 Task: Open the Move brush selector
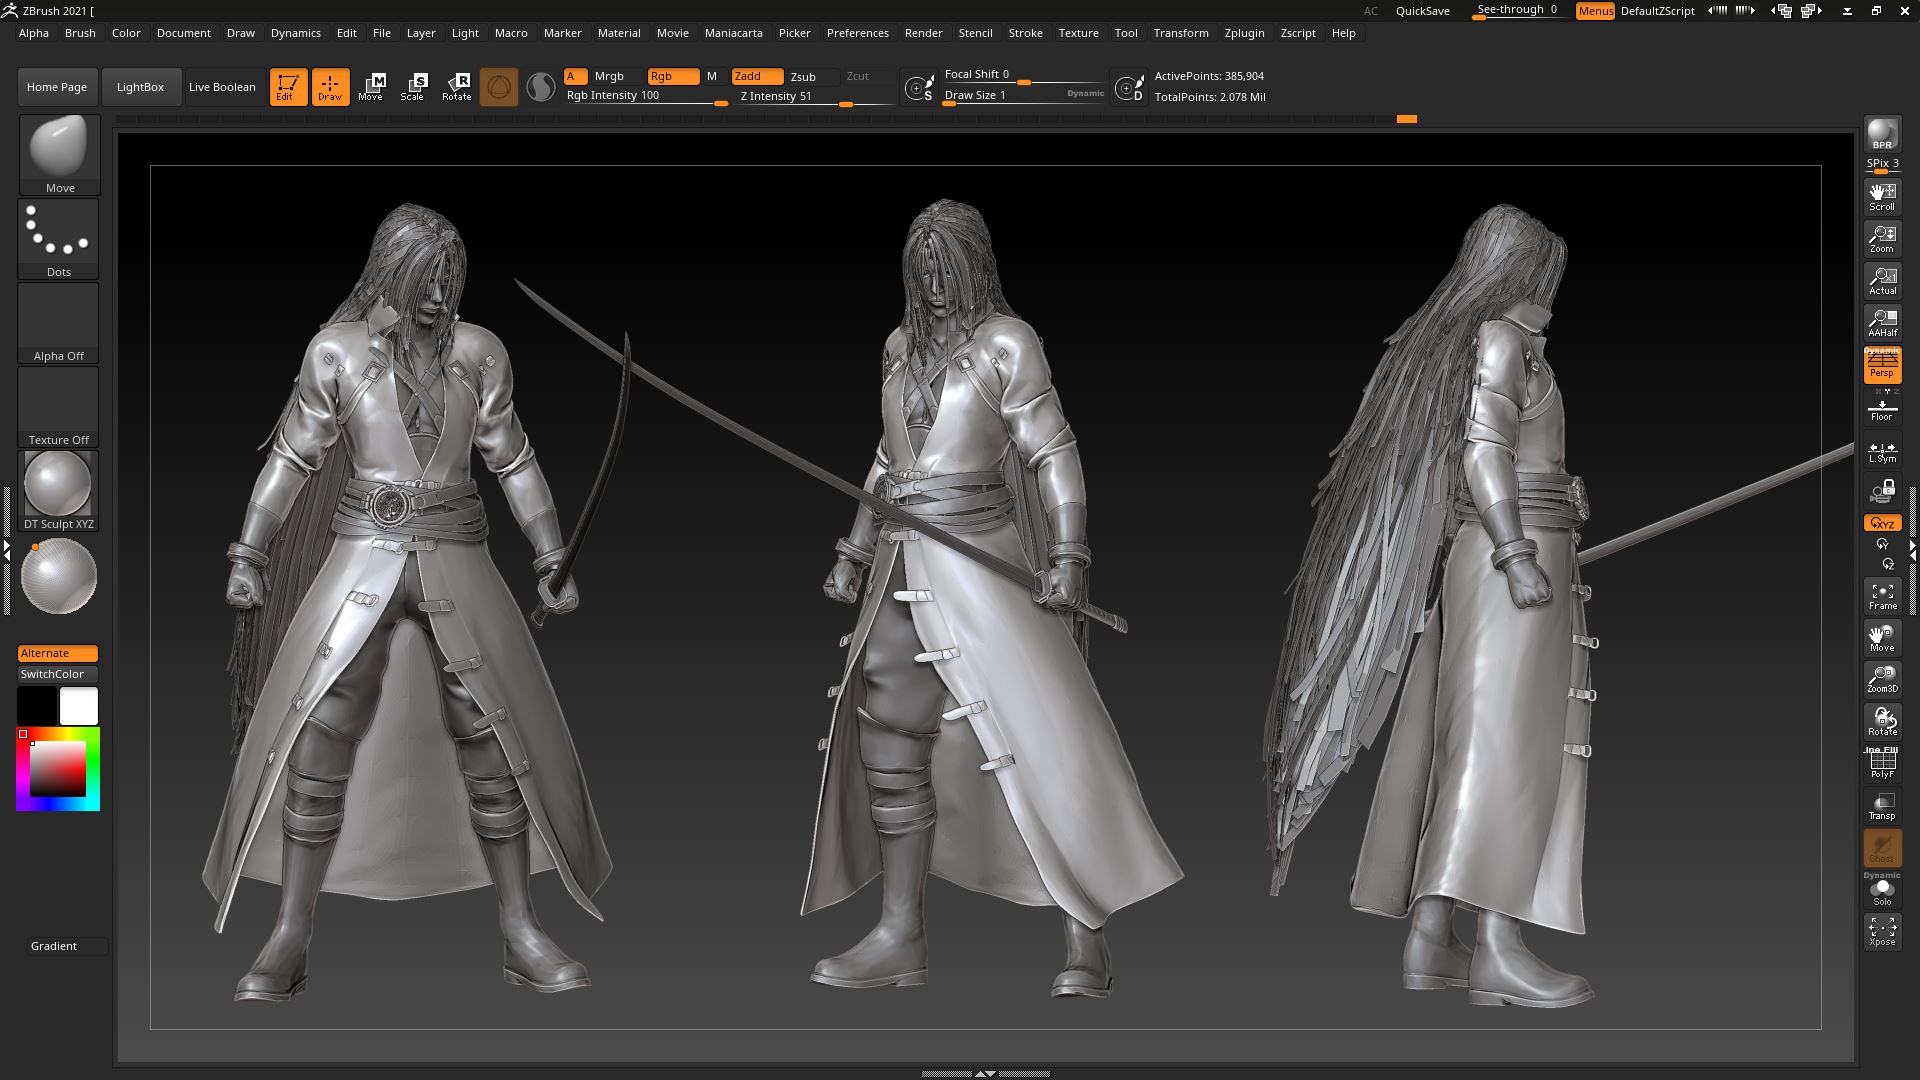tap(59, 155)
